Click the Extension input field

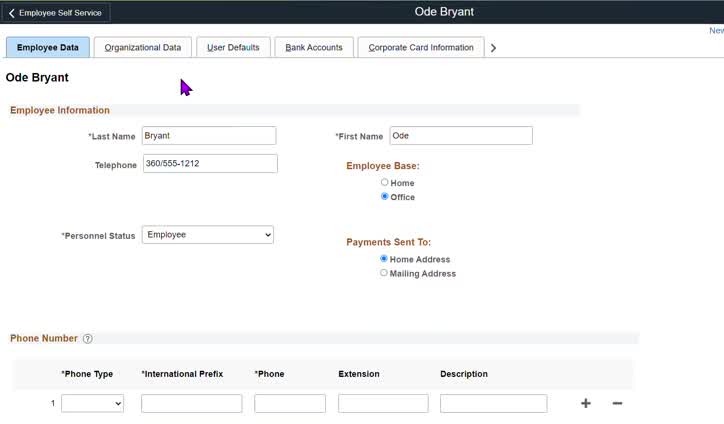pyautogui.click(x=383, y=403)
